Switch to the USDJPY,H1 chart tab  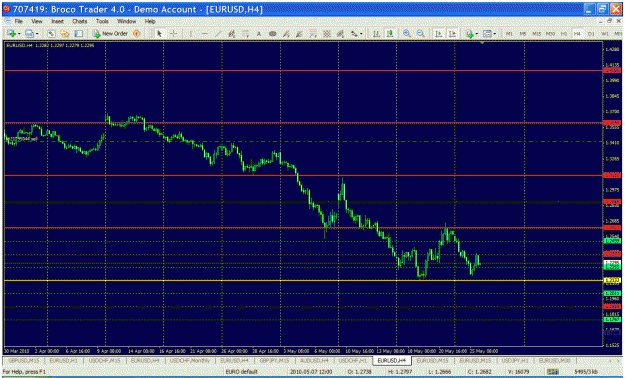click(x=514, y=360)
